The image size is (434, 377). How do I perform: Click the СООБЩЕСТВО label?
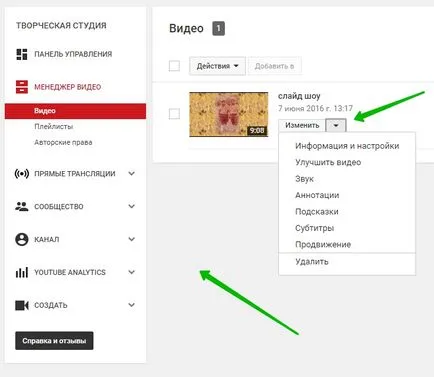(x=59, y=206)
